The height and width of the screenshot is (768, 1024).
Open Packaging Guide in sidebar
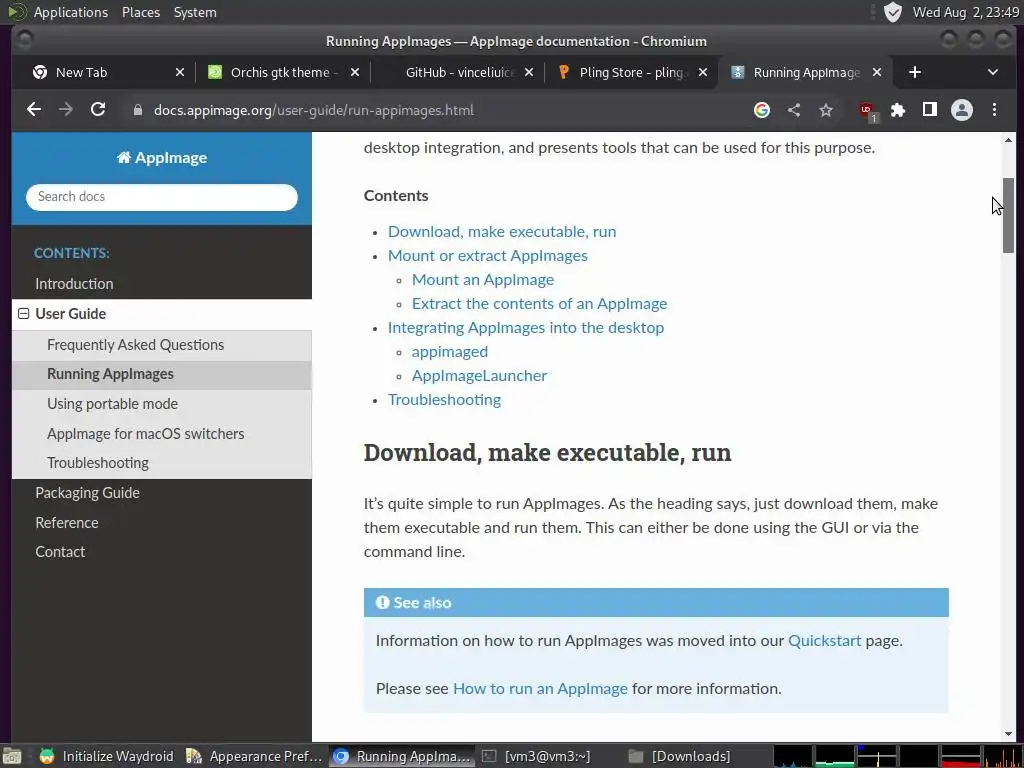[x=88, y=492]
